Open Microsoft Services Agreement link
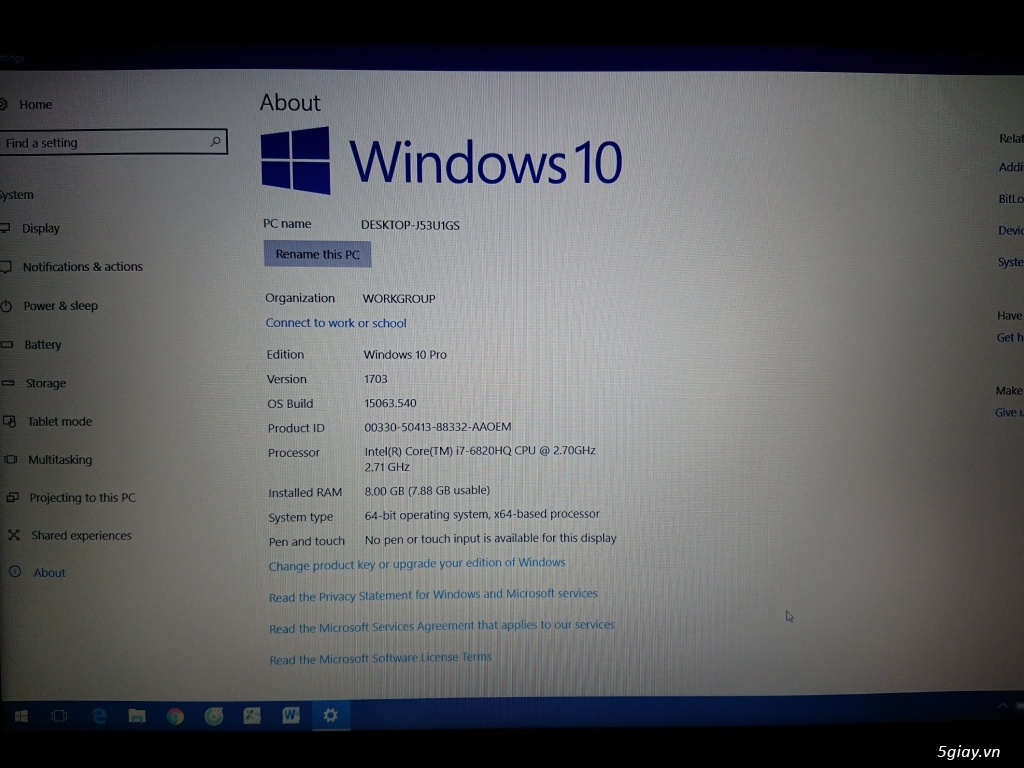This screenshot has height=768, width=1024. tap(441, 626)
